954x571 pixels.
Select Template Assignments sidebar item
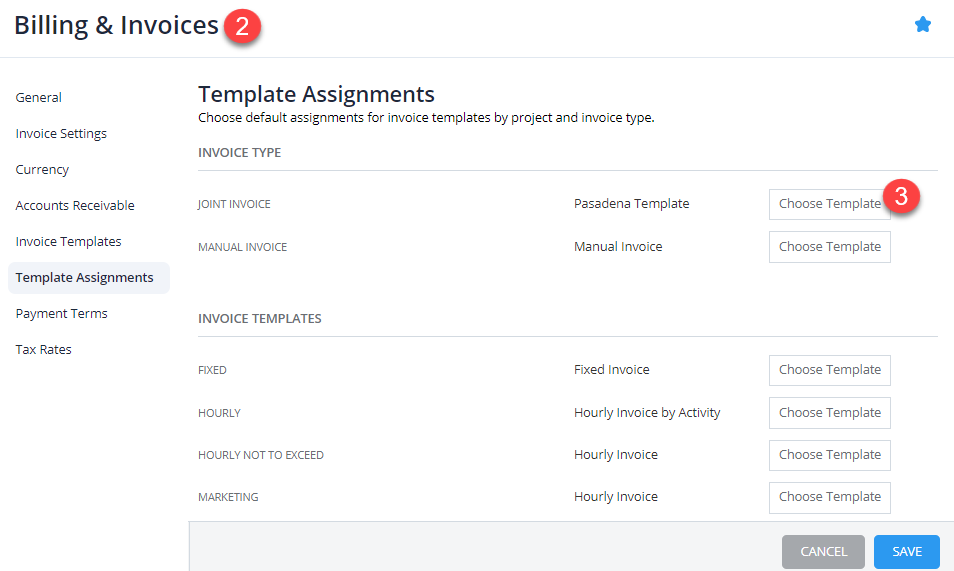[89, 278]
